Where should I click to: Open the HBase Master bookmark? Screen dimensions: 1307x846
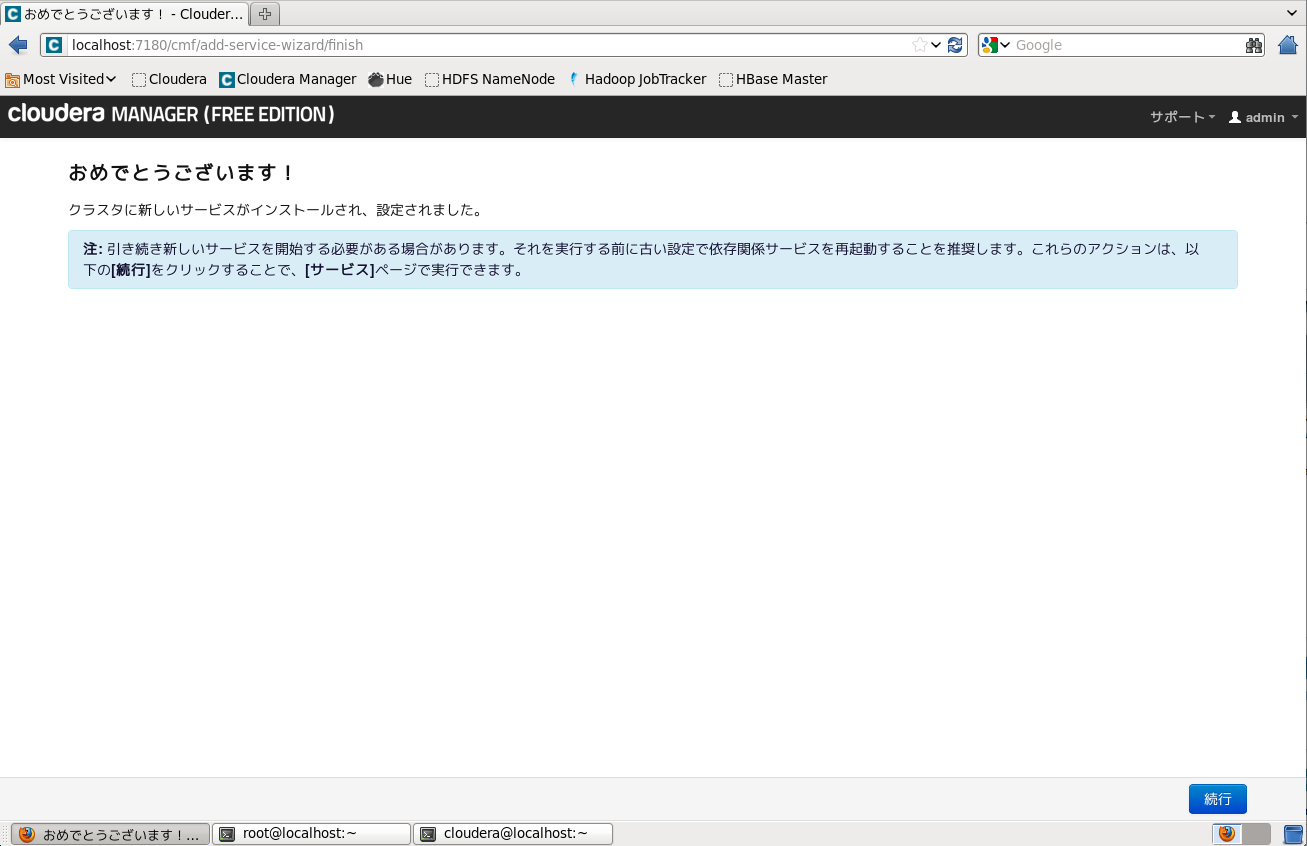pos(773,79)
